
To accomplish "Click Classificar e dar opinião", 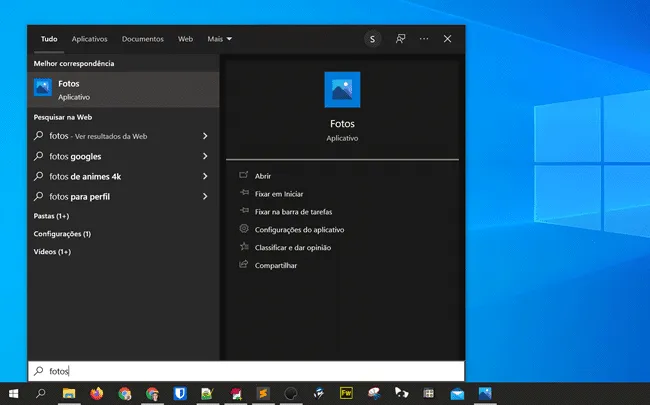I will 293,247.
